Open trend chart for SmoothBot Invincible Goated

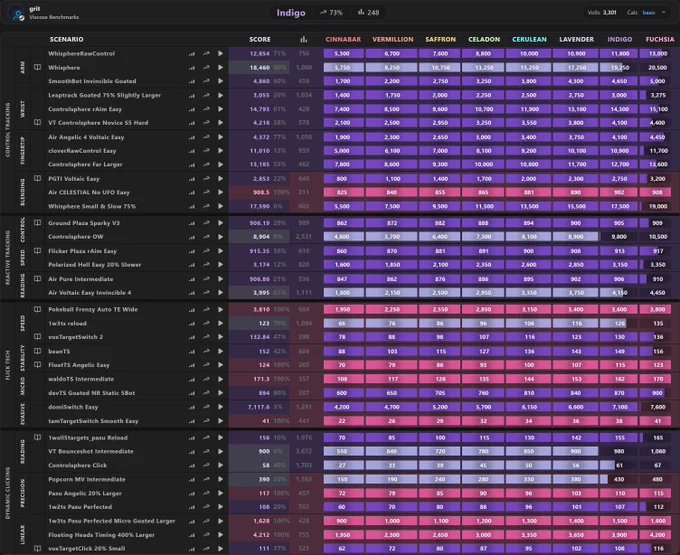(206, 81)
